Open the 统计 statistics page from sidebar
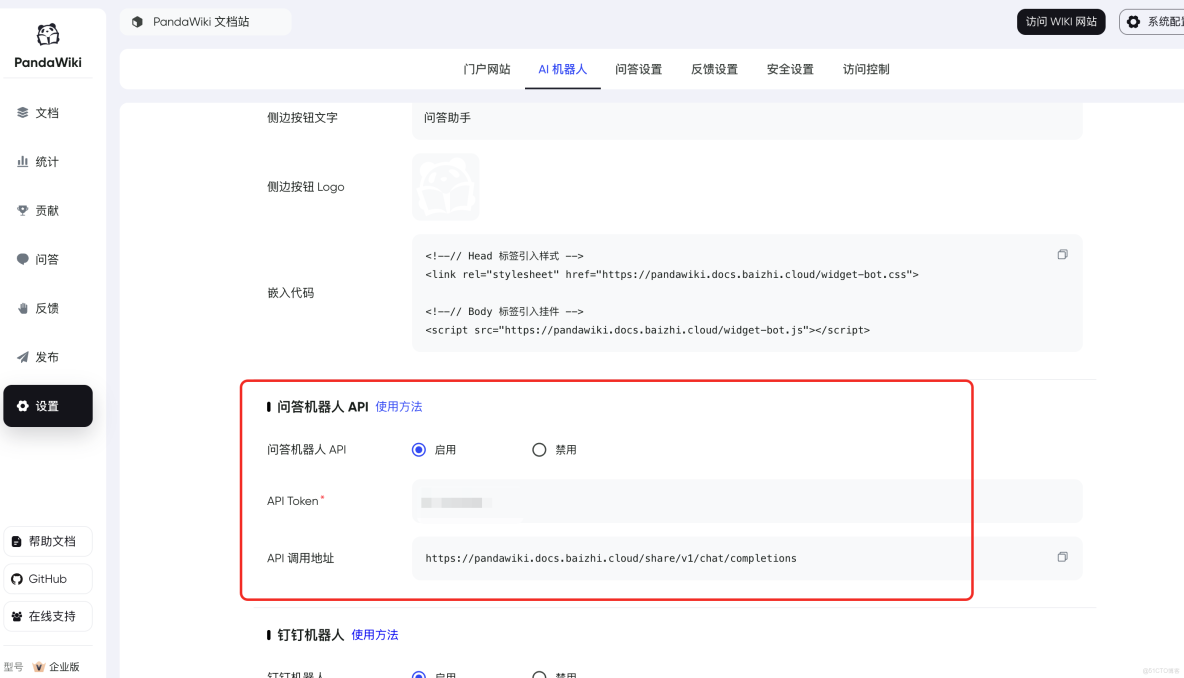Viewport: 1184px width, 678px height. point(46,161)
